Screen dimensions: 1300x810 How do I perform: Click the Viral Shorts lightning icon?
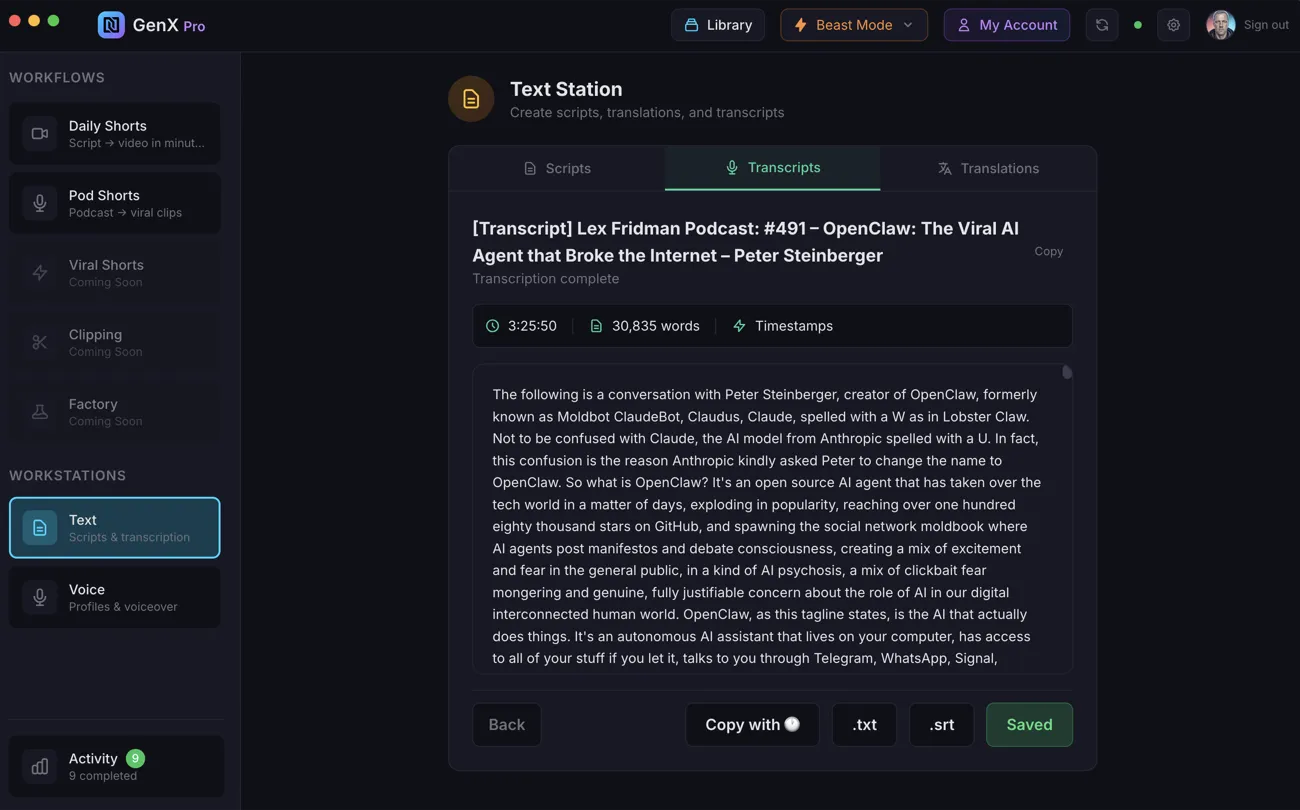coord(39,273)
